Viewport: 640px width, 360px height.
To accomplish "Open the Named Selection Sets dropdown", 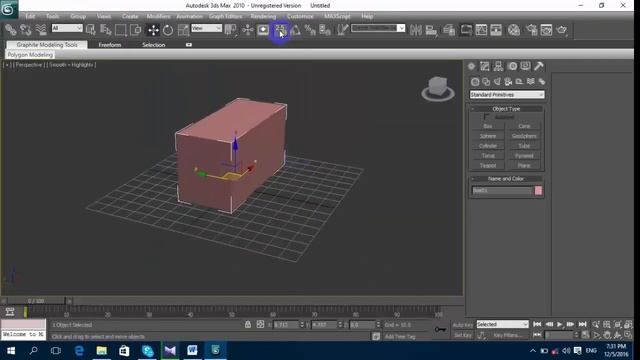I will (401, 28).
